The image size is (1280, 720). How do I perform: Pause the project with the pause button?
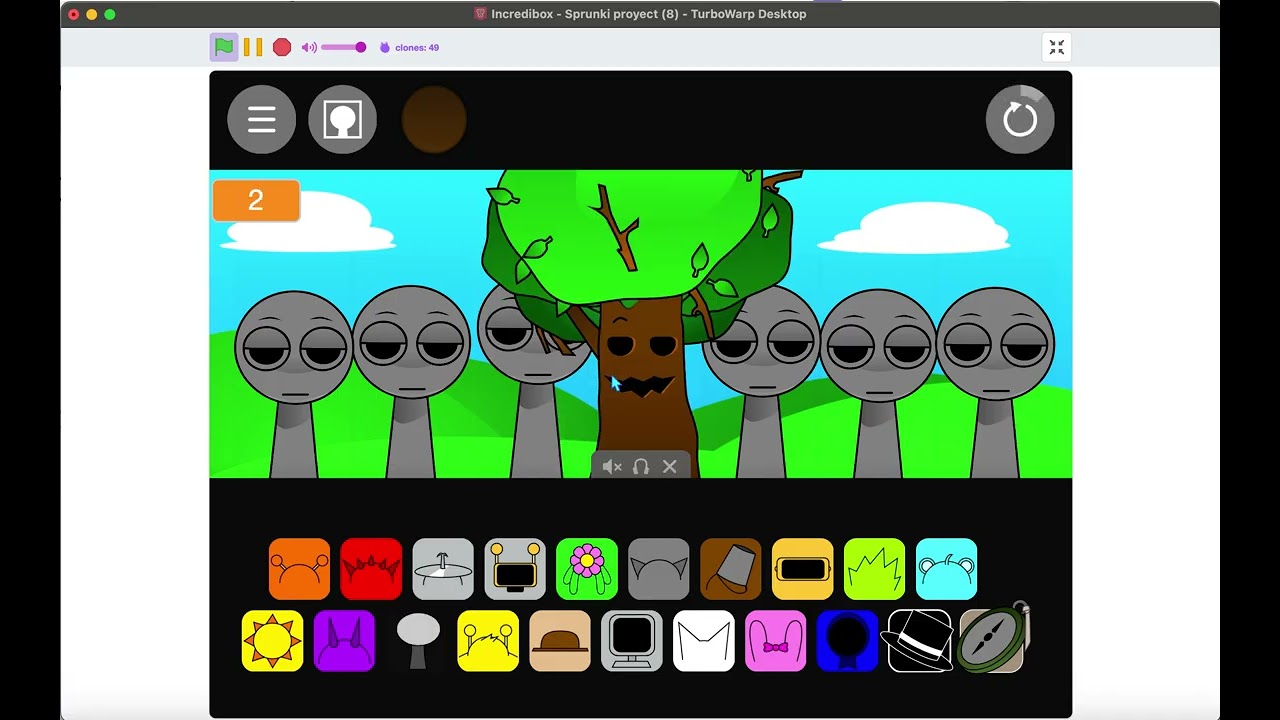coord(253,47)
